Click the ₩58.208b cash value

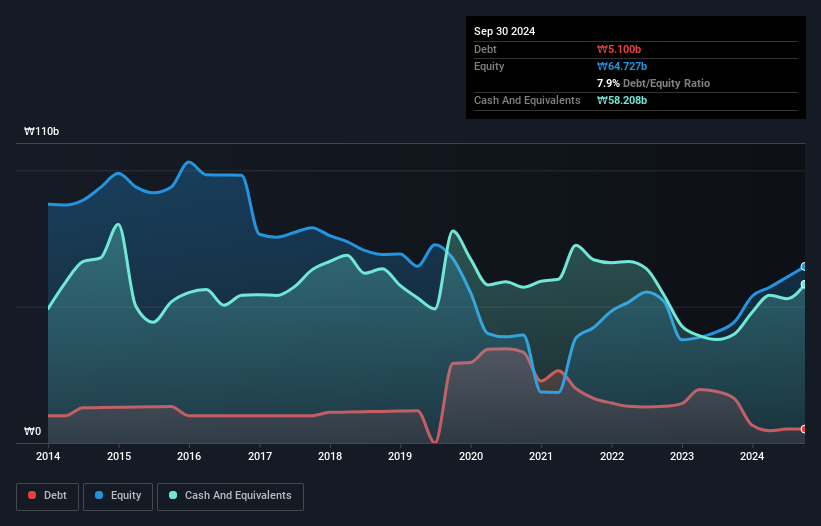(x=622, y=100)
